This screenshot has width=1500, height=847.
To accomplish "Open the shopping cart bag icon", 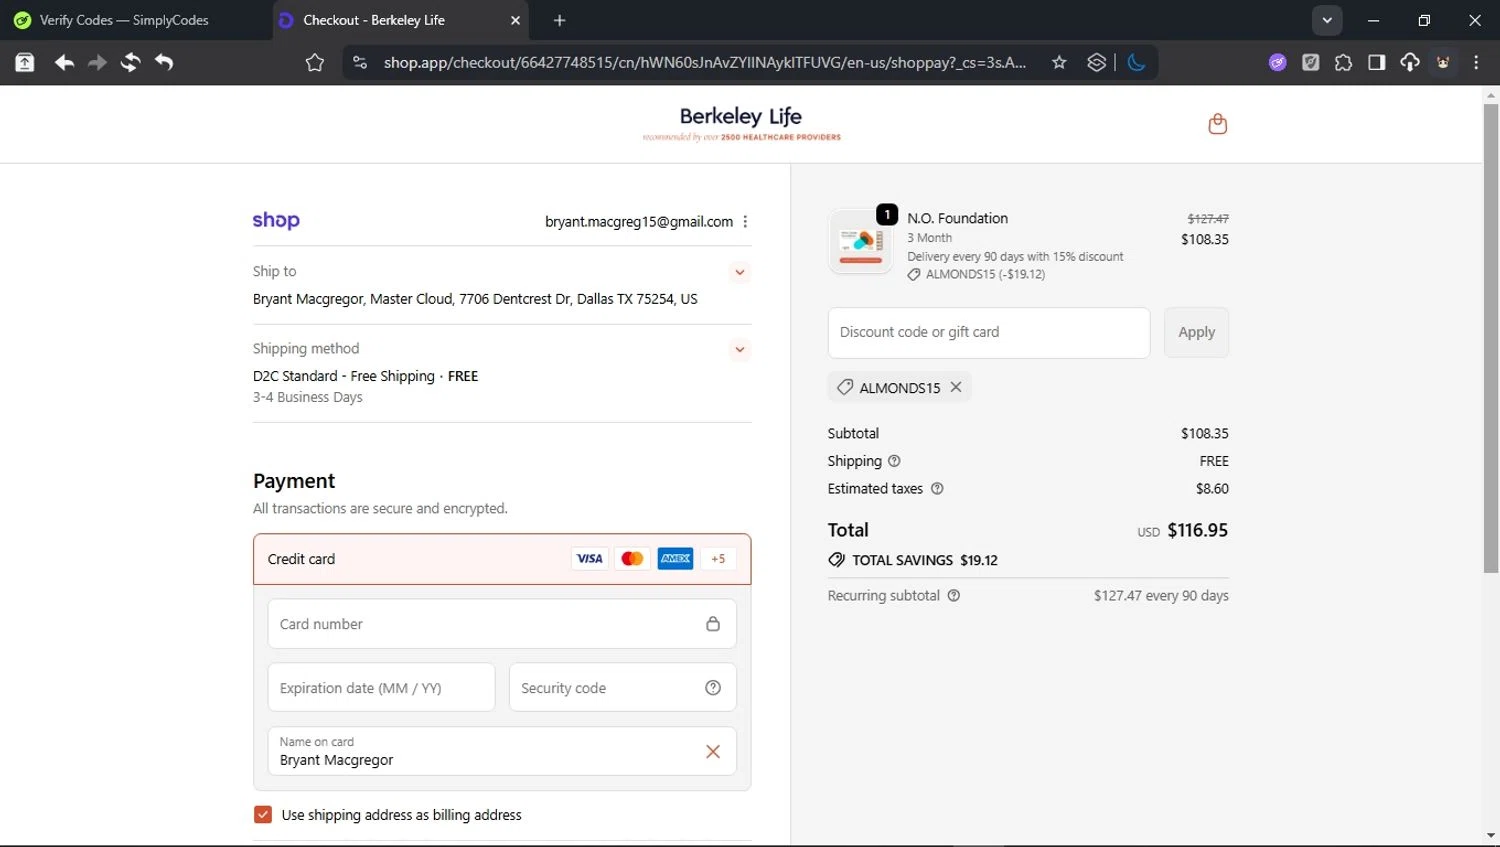I will [1217, 124].
